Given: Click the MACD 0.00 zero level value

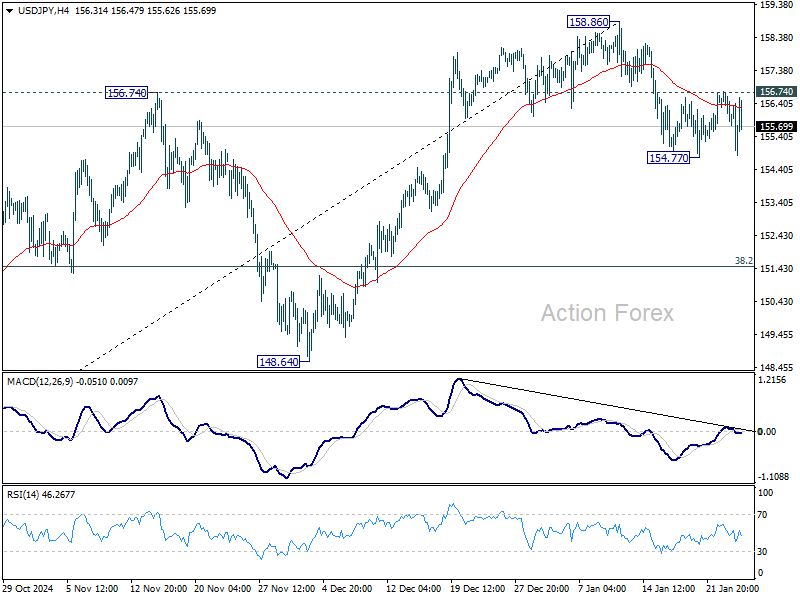Looking at the screenshot, I should pyautogui.click(x=767, y=432).
